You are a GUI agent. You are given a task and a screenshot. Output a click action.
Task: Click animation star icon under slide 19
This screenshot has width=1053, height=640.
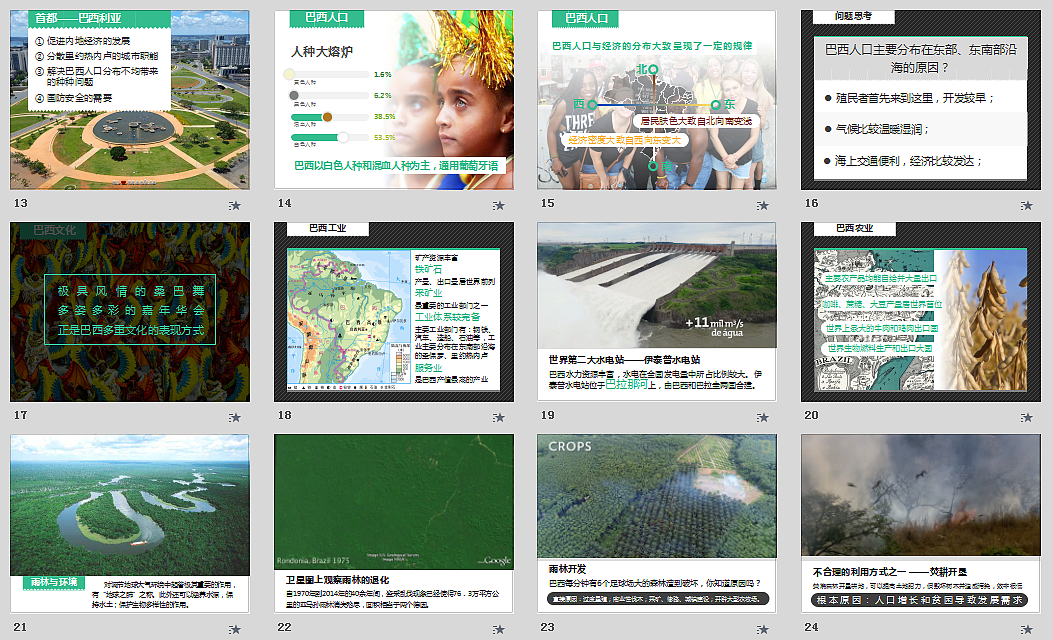click(x=762, y=418)
